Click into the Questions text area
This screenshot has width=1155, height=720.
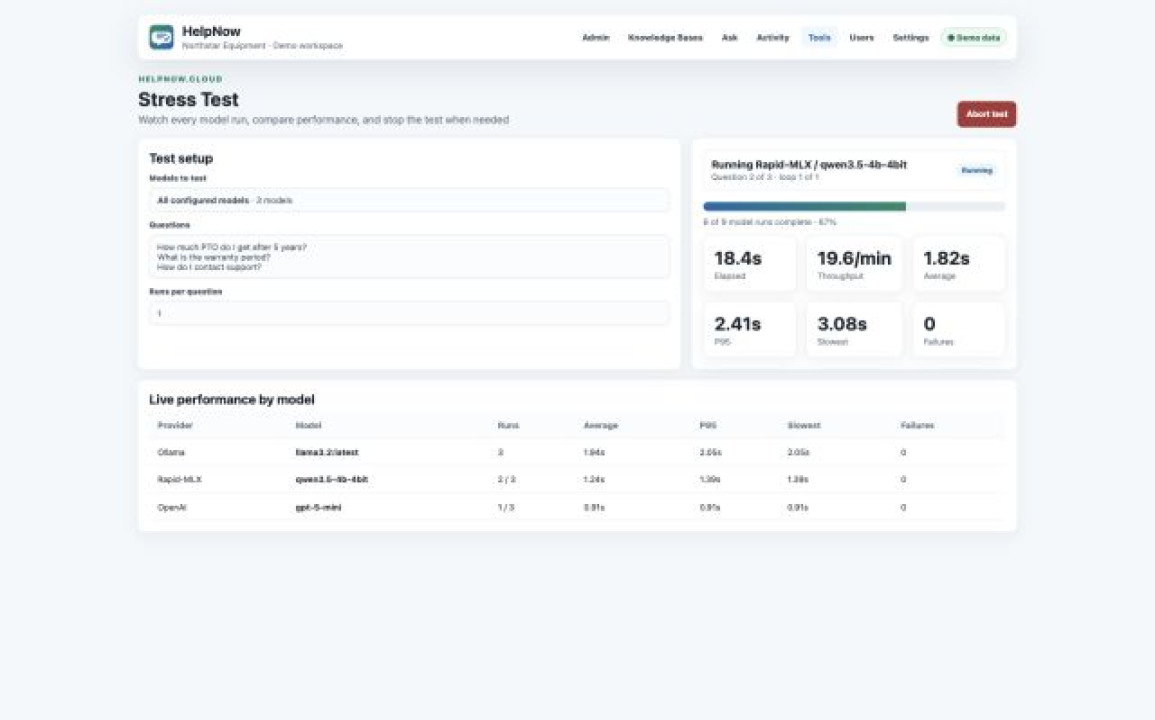pyautogui.click(x=409, y=257)
